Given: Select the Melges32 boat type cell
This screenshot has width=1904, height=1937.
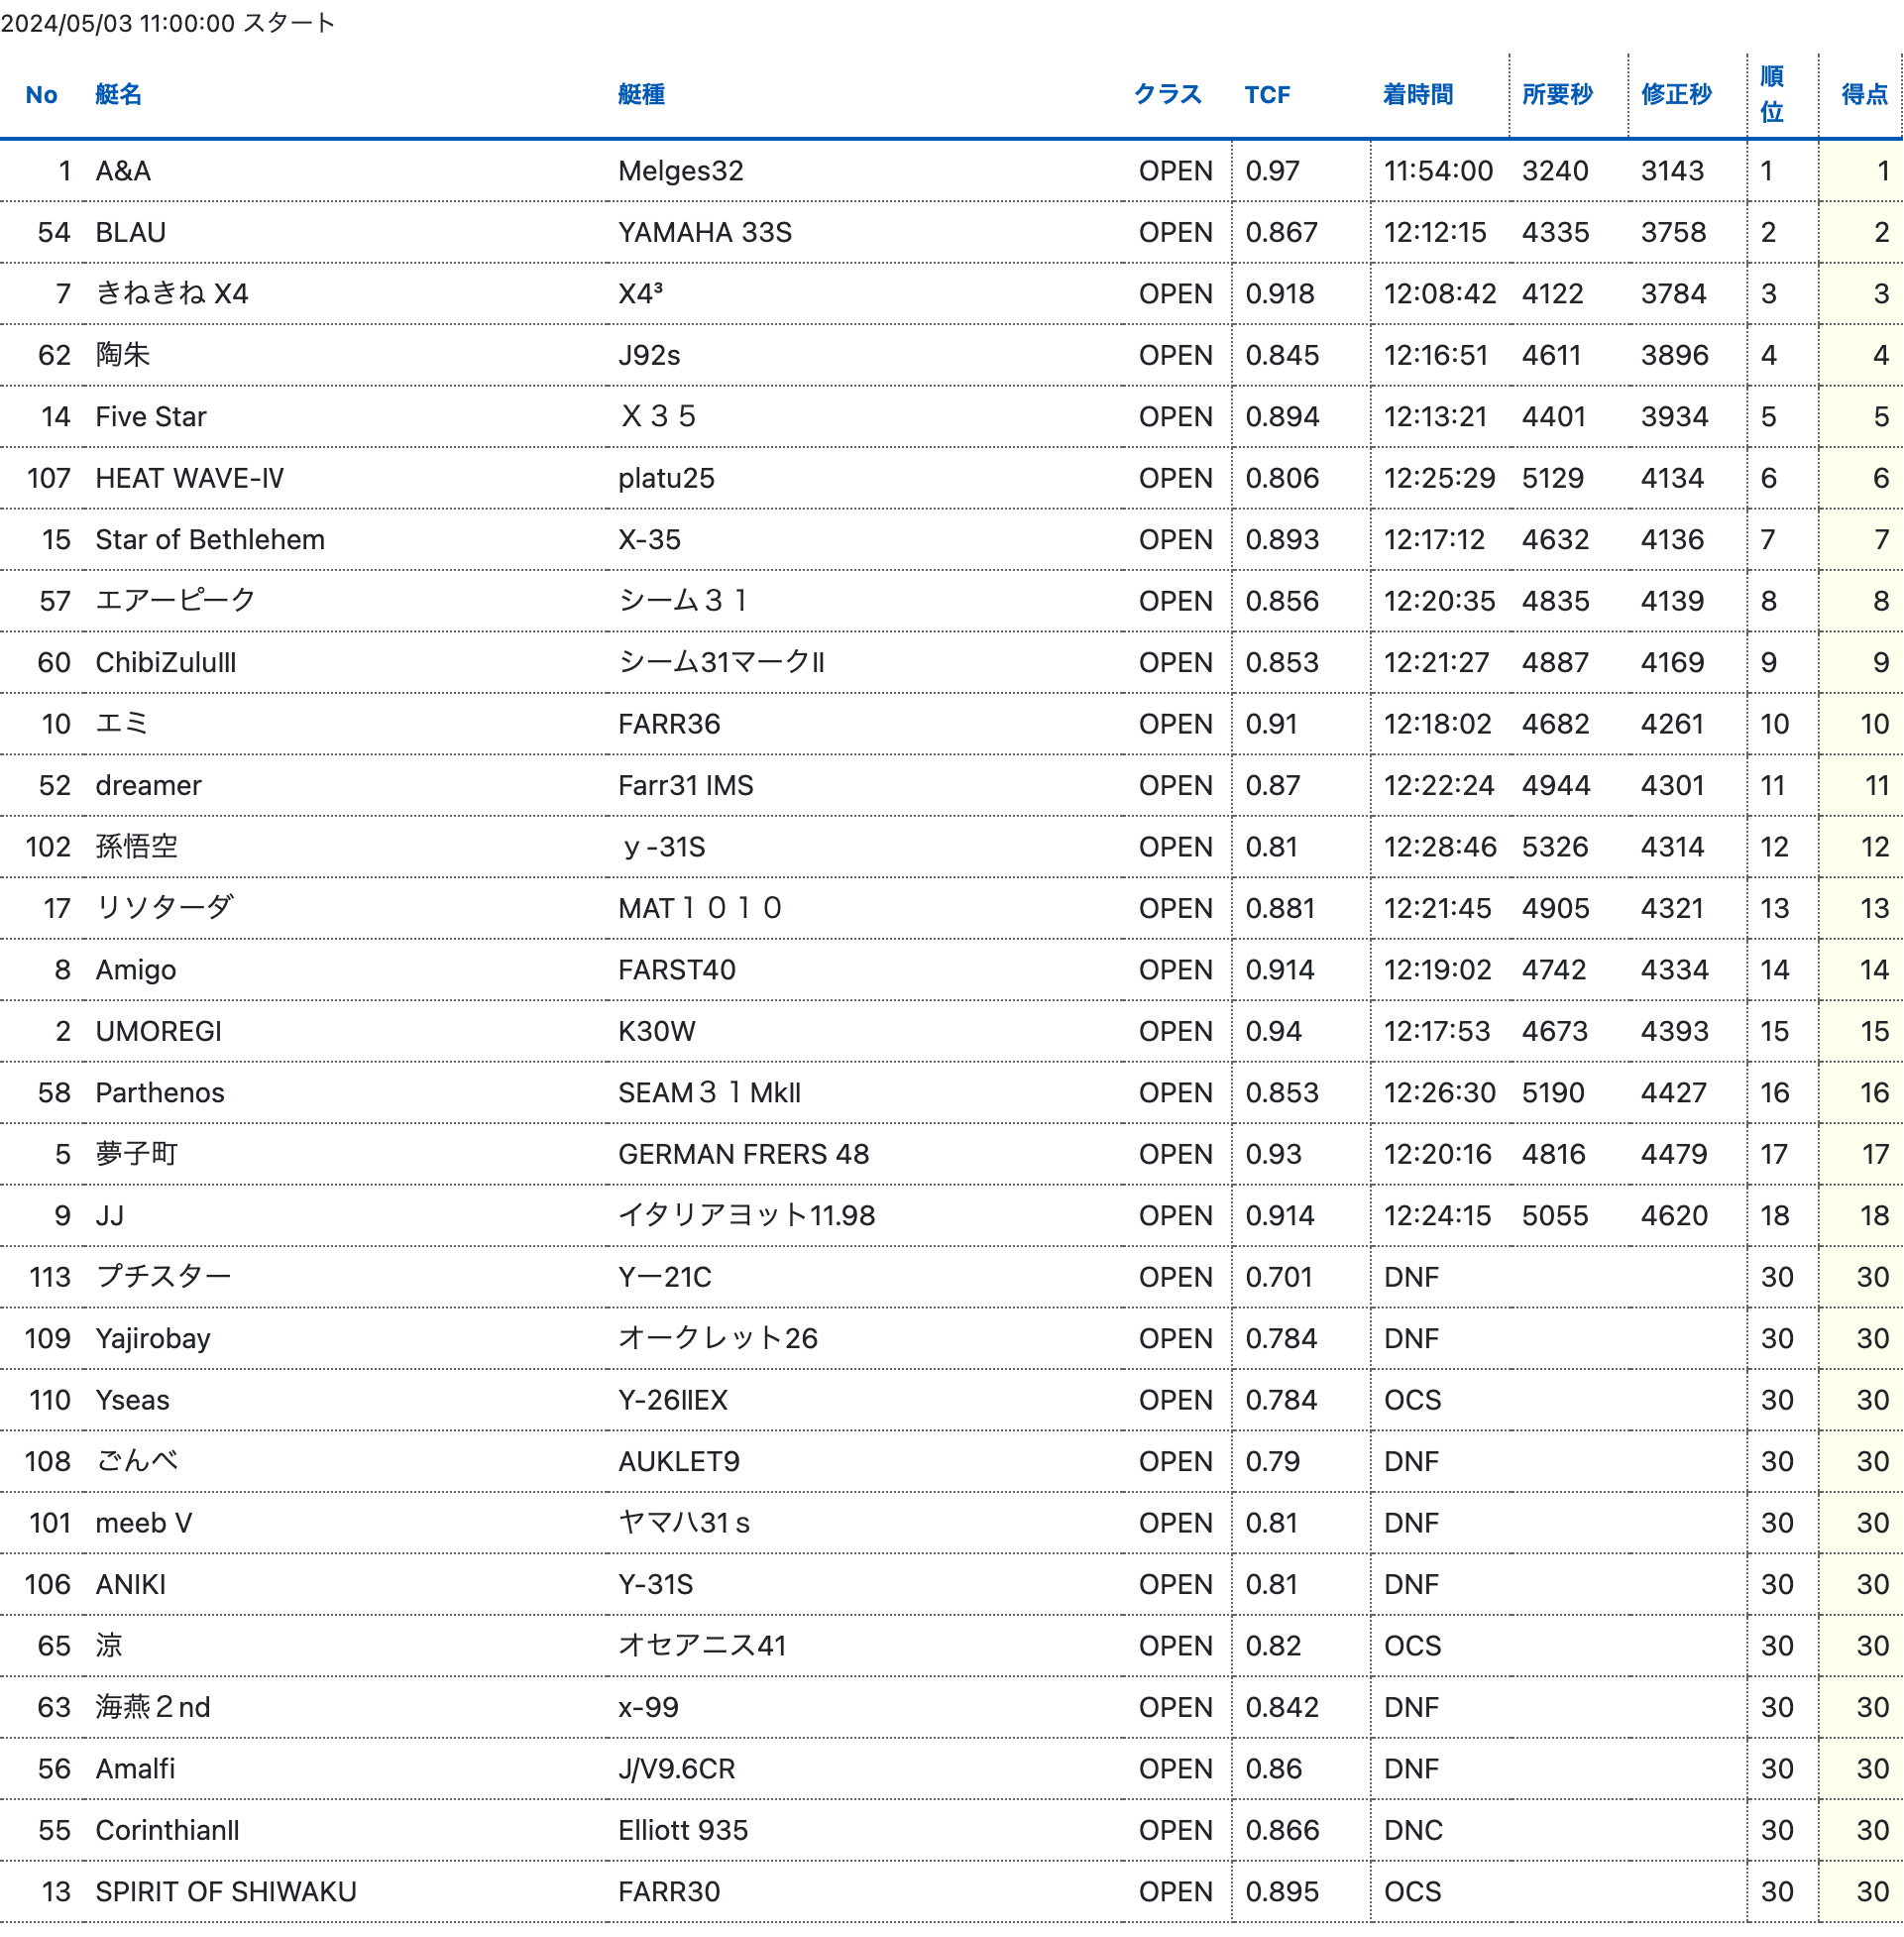Looking at the screenshot, I should [x=680, y=171].
